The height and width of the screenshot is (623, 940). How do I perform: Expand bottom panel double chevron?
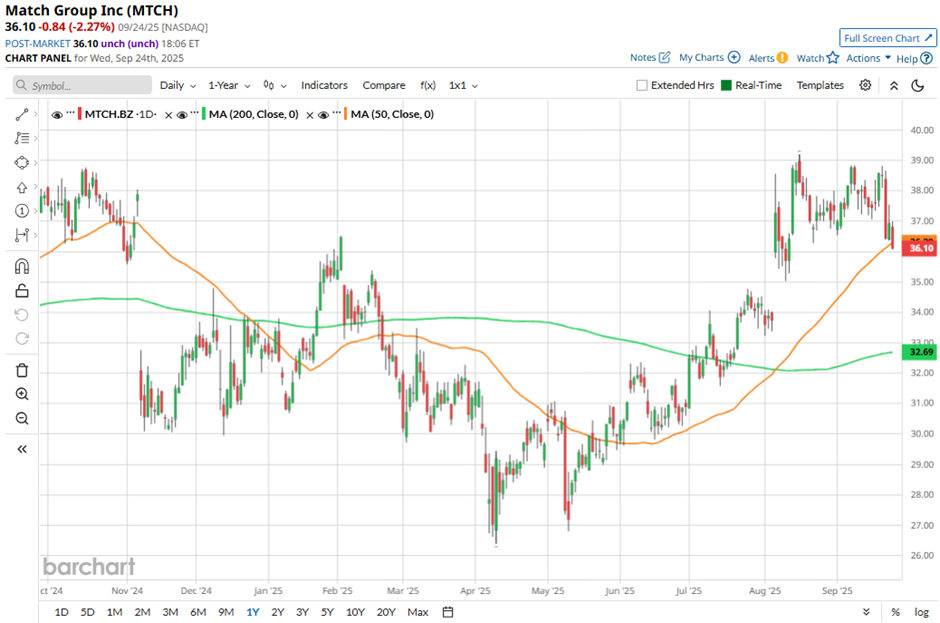pos(866,612)
